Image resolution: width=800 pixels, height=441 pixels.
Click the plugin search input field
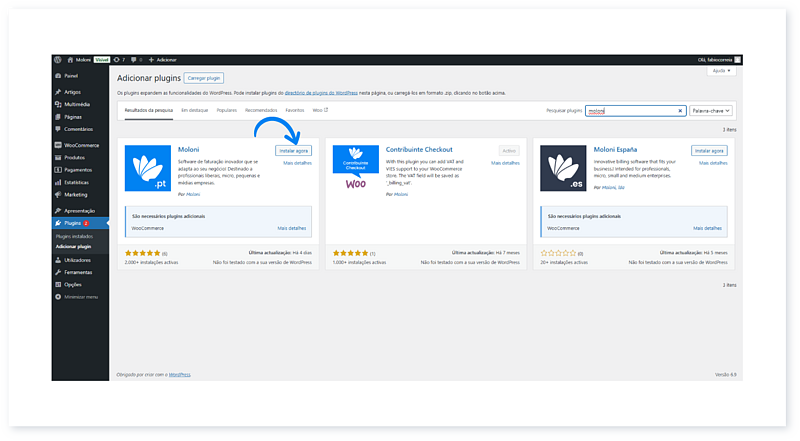(x=630, y=110)
